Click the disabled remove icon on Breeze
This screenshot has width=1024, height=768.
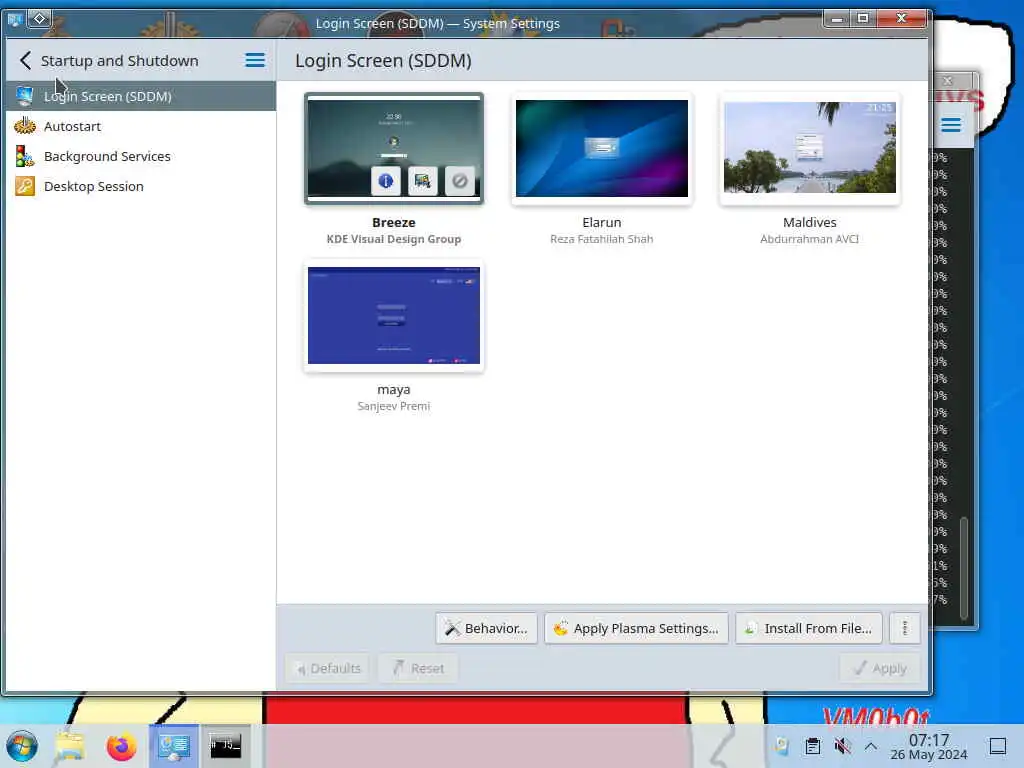point(460,180)
